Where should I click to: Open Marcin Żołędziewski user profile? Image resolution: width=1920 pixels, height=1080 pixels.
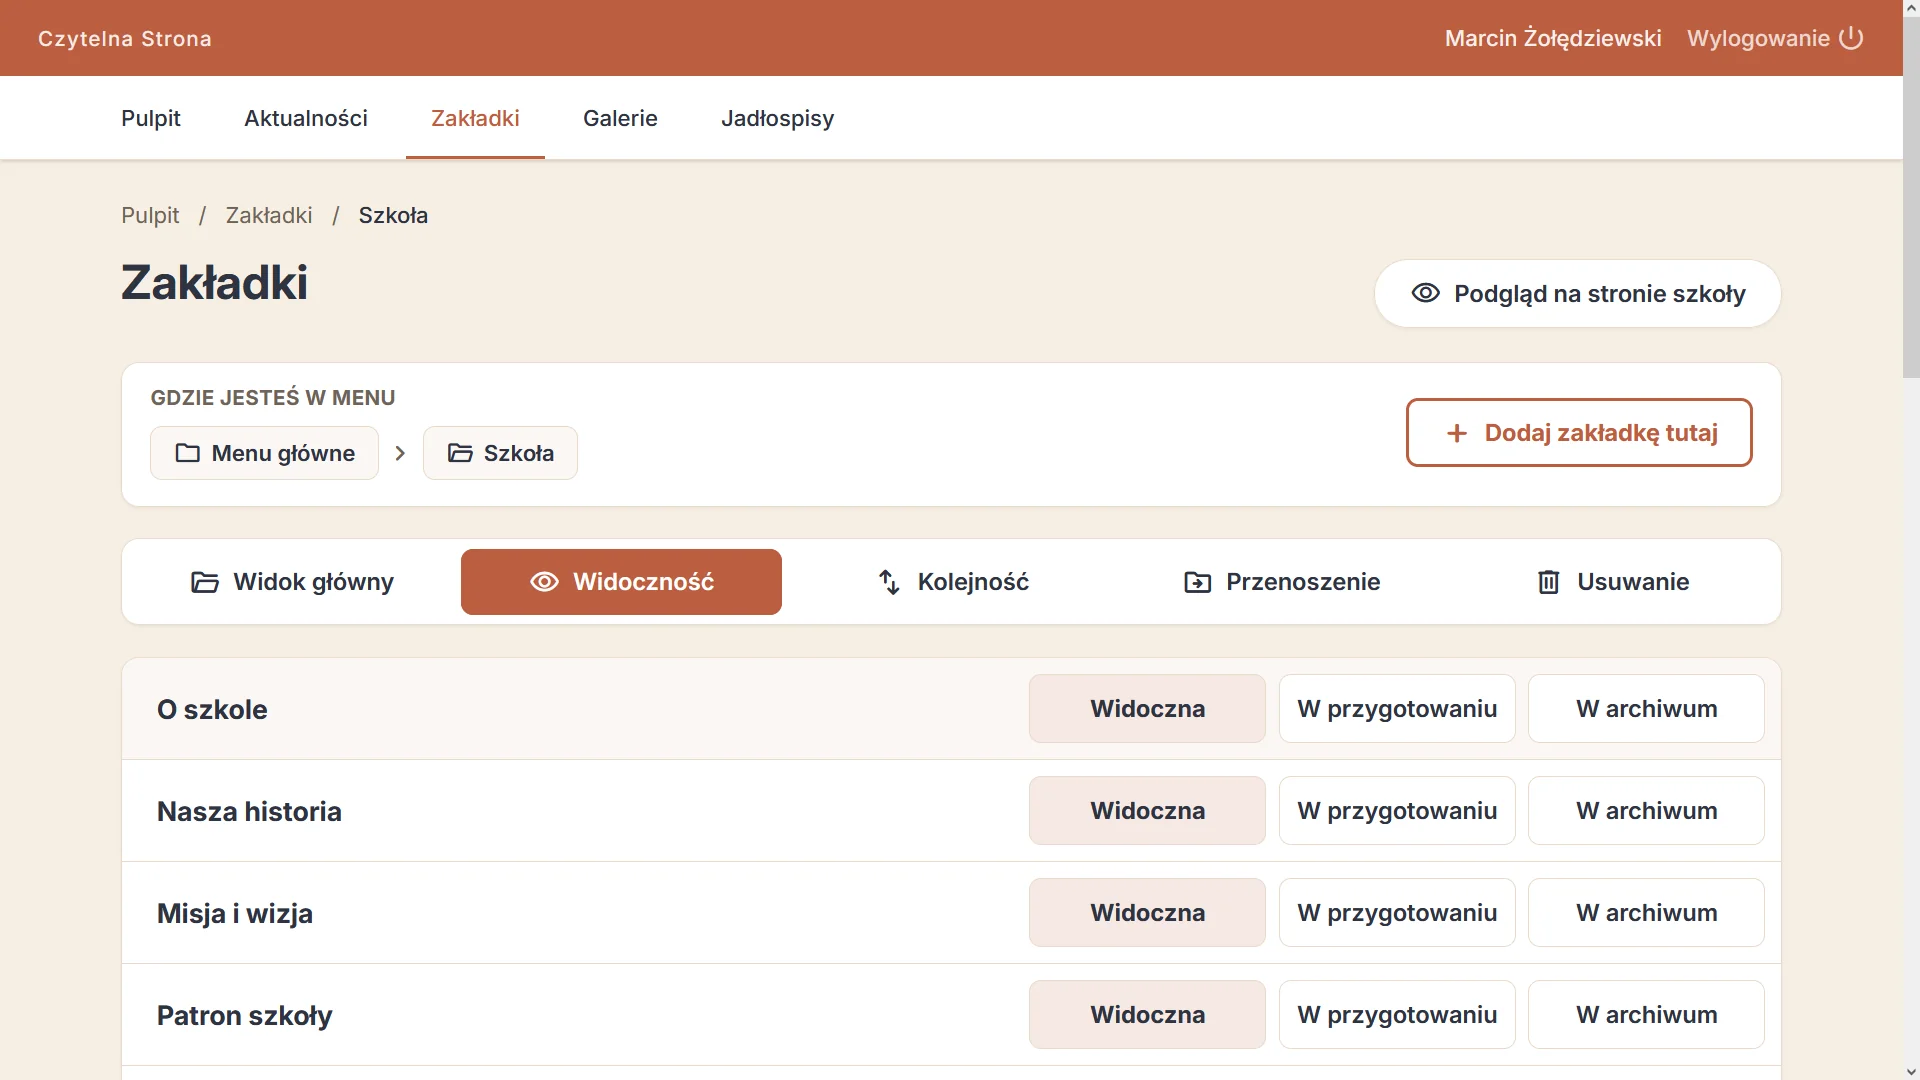(x=1553, y=38)
